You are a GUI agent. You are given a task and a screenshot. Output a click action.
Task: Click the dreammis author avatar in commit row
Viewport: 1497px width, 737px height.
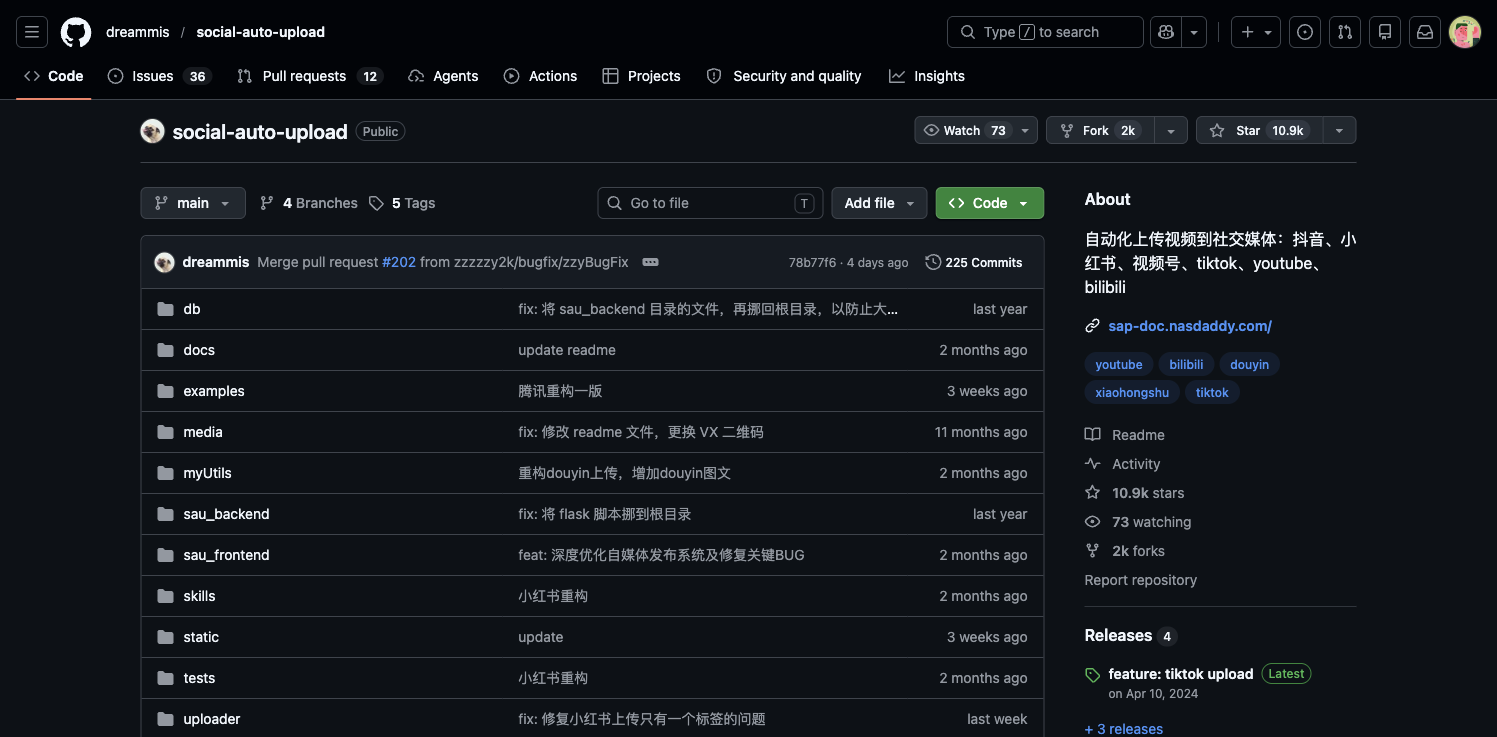[165, 262]
